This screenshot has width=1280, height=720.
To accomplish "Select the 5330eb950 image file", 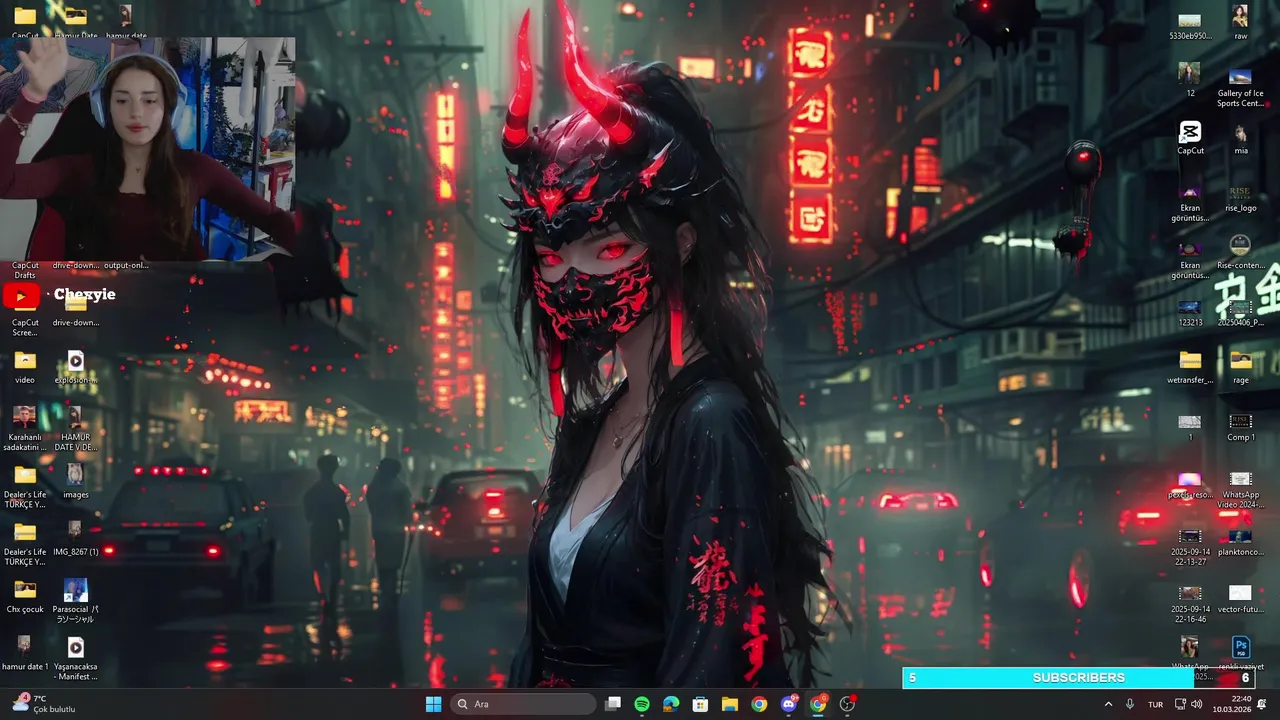I will (x=1190, y=24).
